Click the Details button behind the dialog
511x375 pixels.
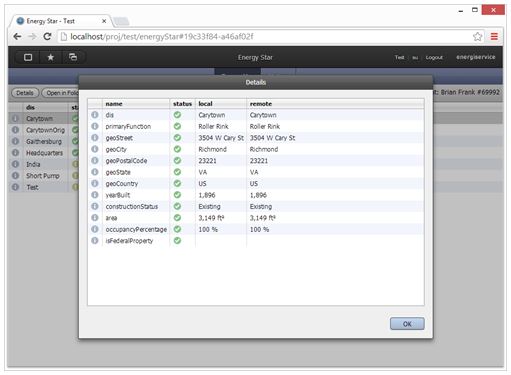[25, 93]
